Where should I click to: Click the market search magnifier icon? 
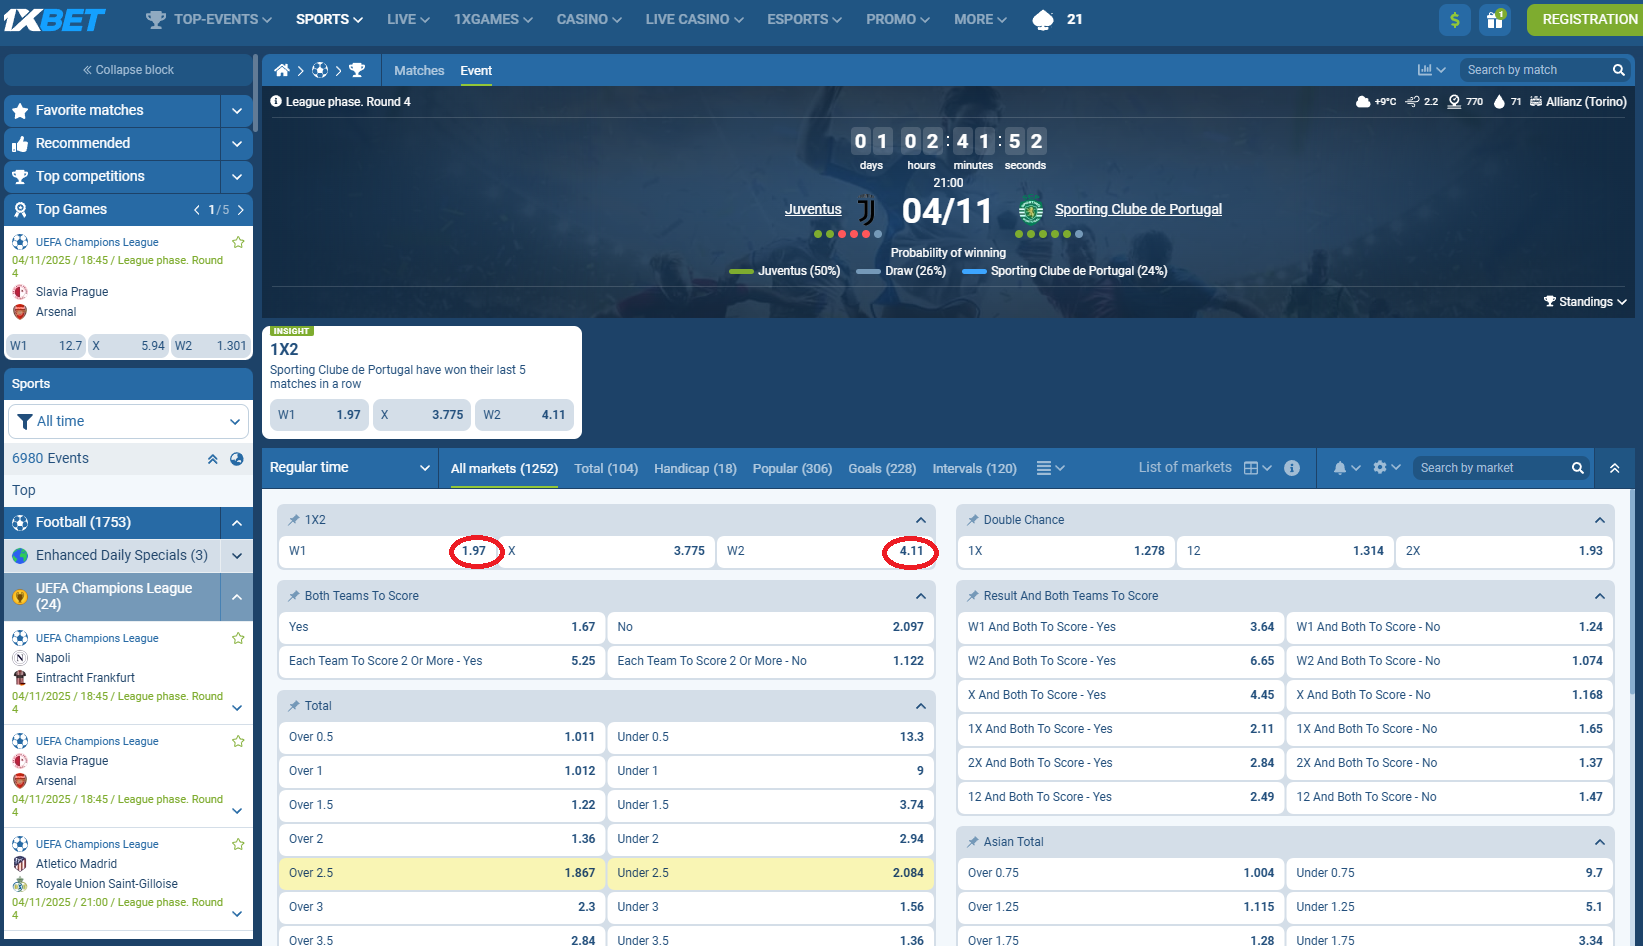tap(1577, 467)
